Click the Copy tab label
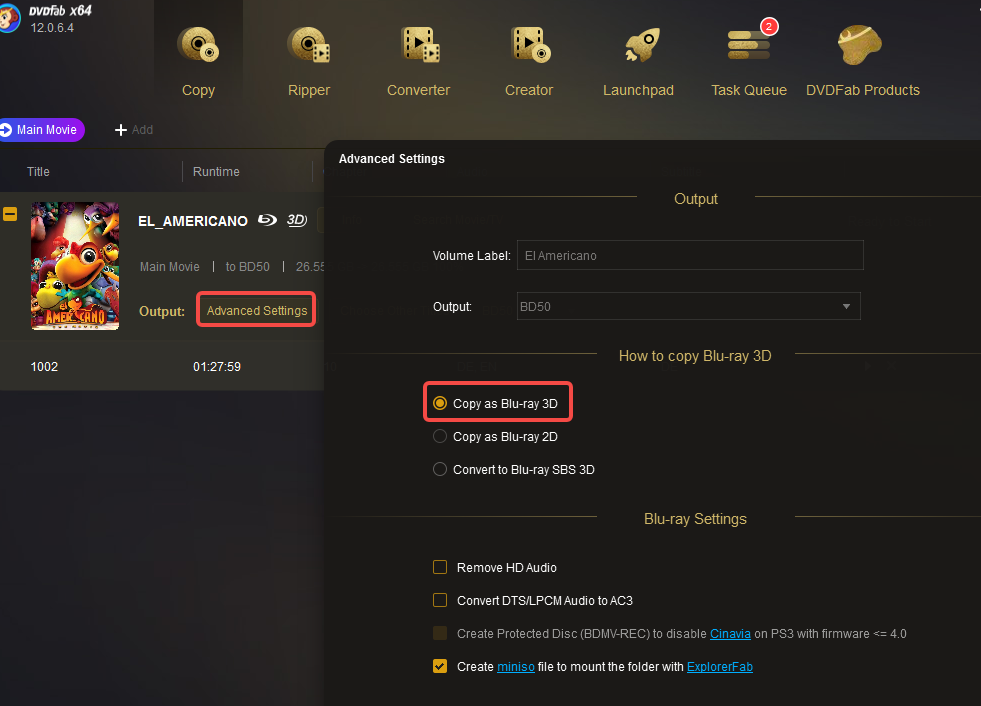981x706 pixels. (x=198, y=90)
